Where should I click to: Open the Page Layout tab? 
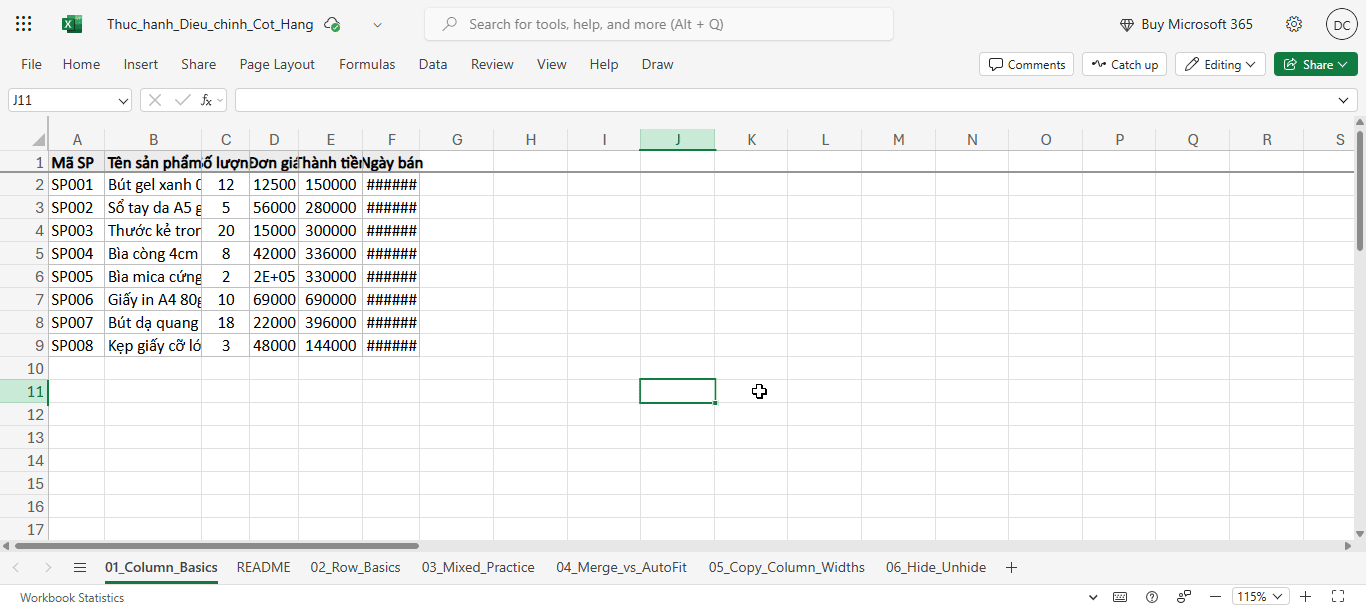[277, 64]
